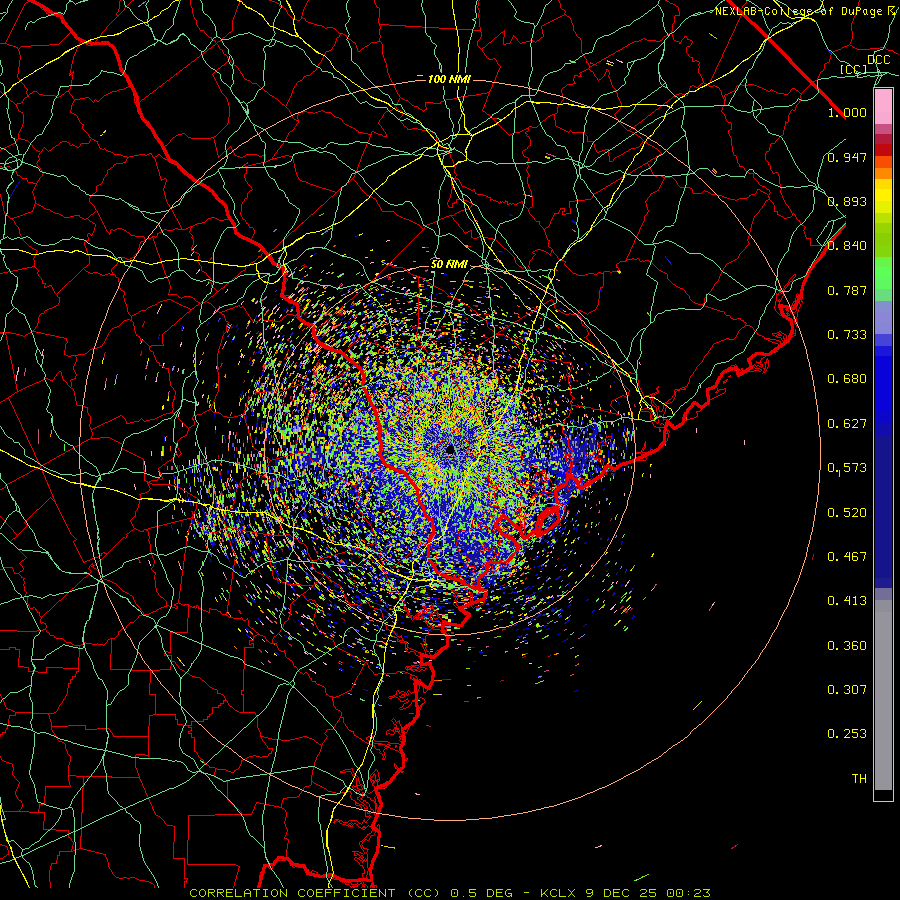The height and width of the screenshot is (900, 900).
Task: Click the 0.467 scale value
Action: (847, 557)
